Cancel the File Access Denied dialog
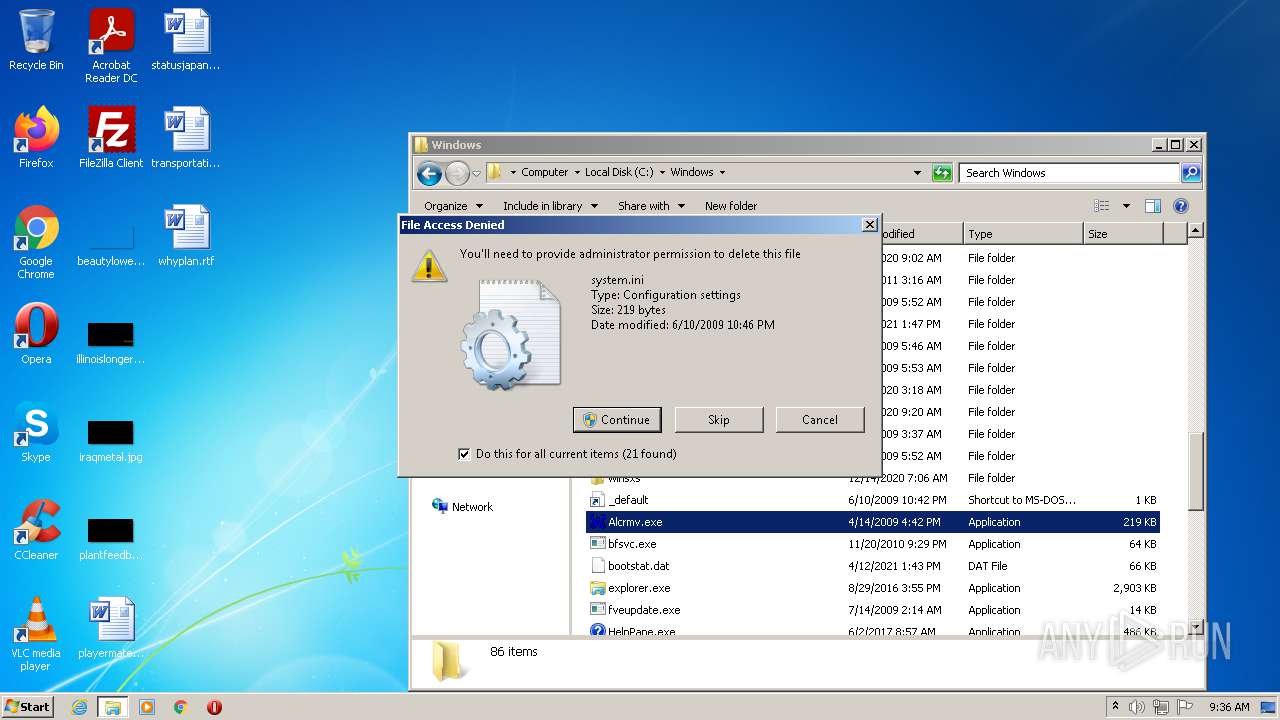The width and height of the screenshot is (1280, 720). (x=820, y=420)
